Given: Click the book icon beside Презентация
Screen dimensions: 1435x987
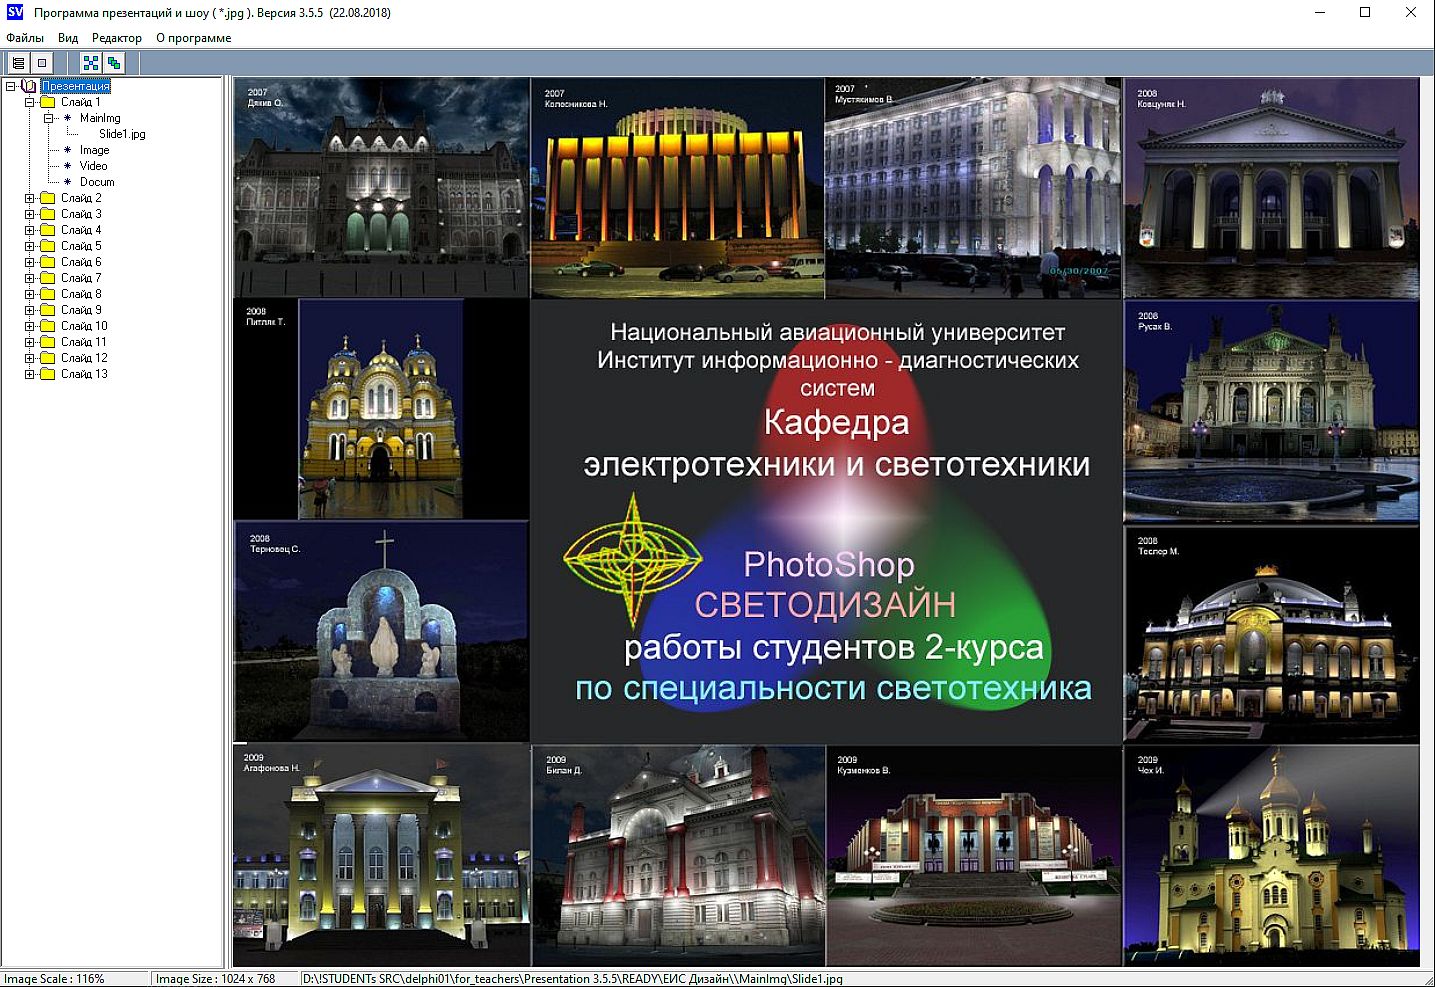Looking at the screenshot, I should [x=29, y=86].
